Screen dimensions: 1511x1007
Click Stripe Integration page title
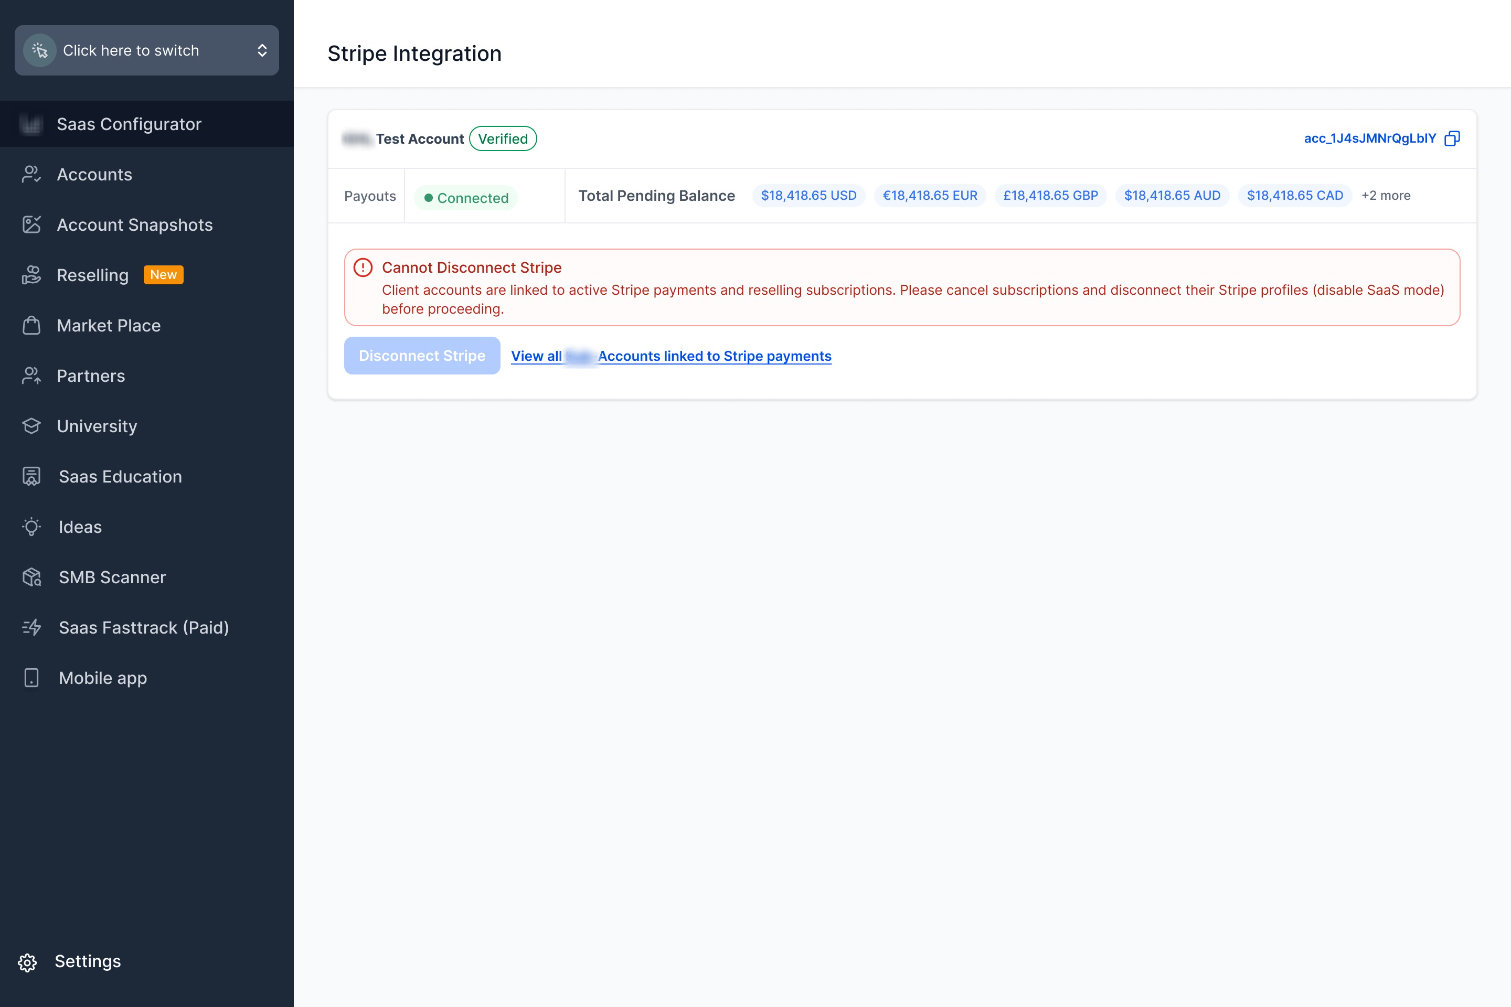[415, 54]
